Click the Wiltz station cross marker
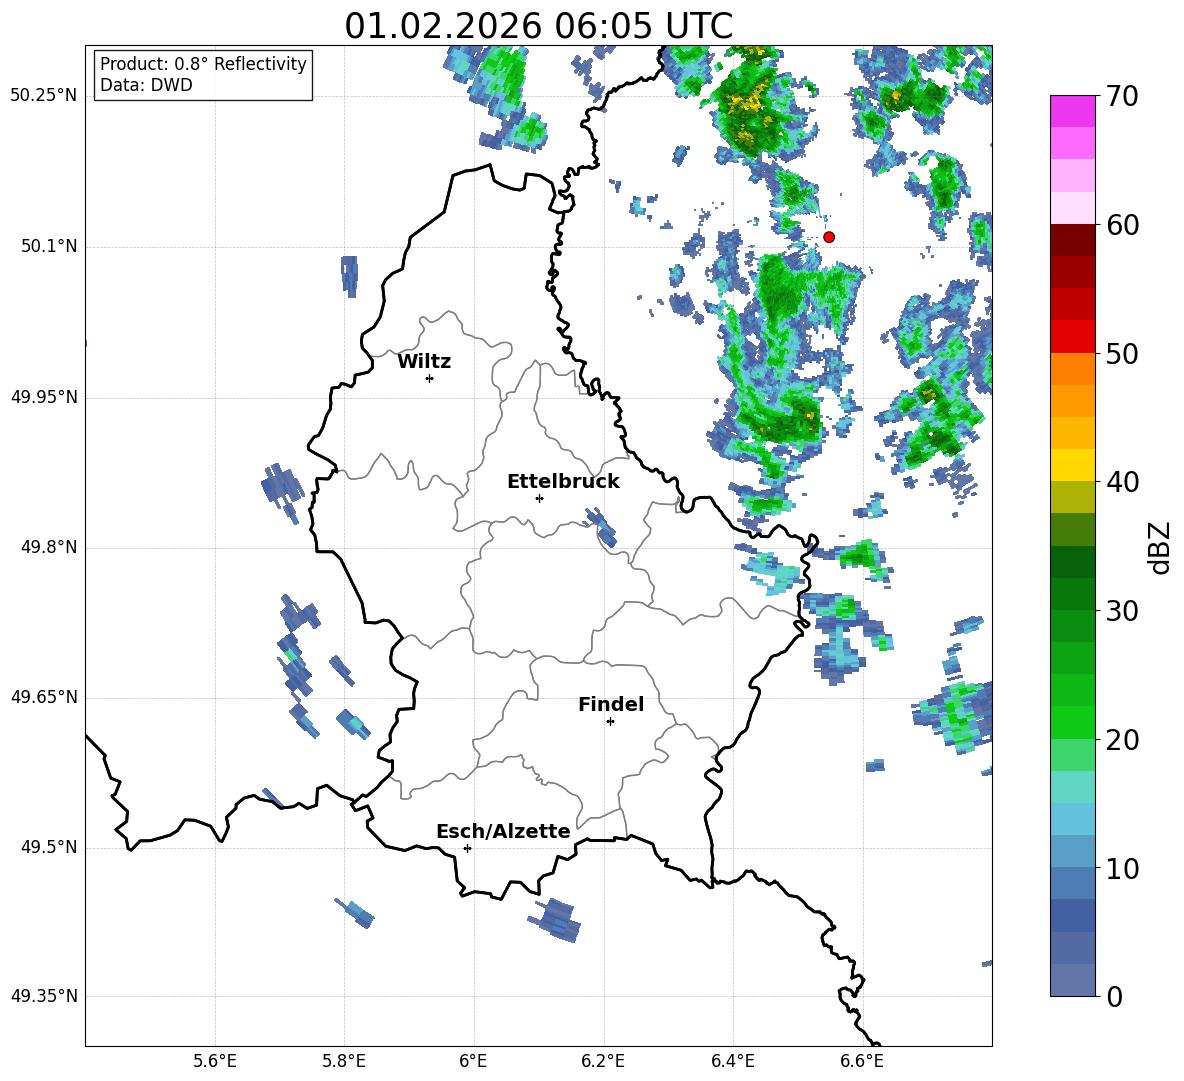Screen dimensions: 1184x1081 point(429,378)
